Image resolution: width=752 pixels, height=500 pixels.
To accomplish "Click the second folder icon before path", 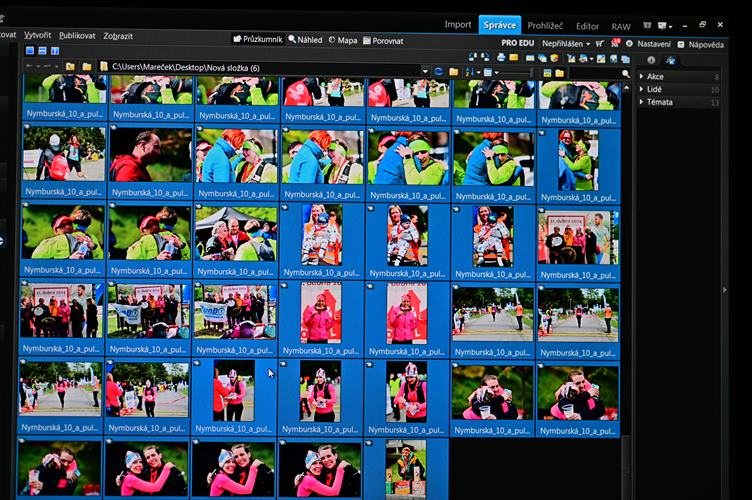I will 86,67.
